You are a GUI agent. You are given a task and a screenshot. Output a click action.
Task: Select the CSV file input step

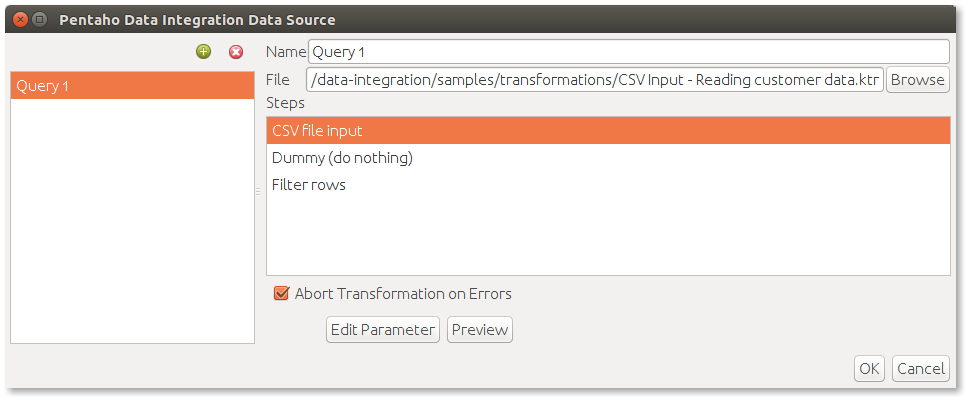click(608, 131)
